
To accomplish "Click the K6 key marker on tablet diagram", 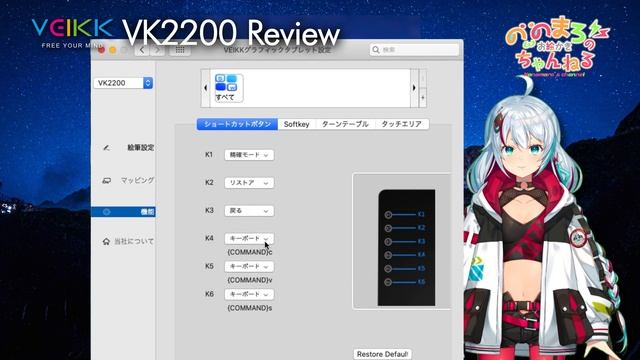I will [x=389, y=282].
